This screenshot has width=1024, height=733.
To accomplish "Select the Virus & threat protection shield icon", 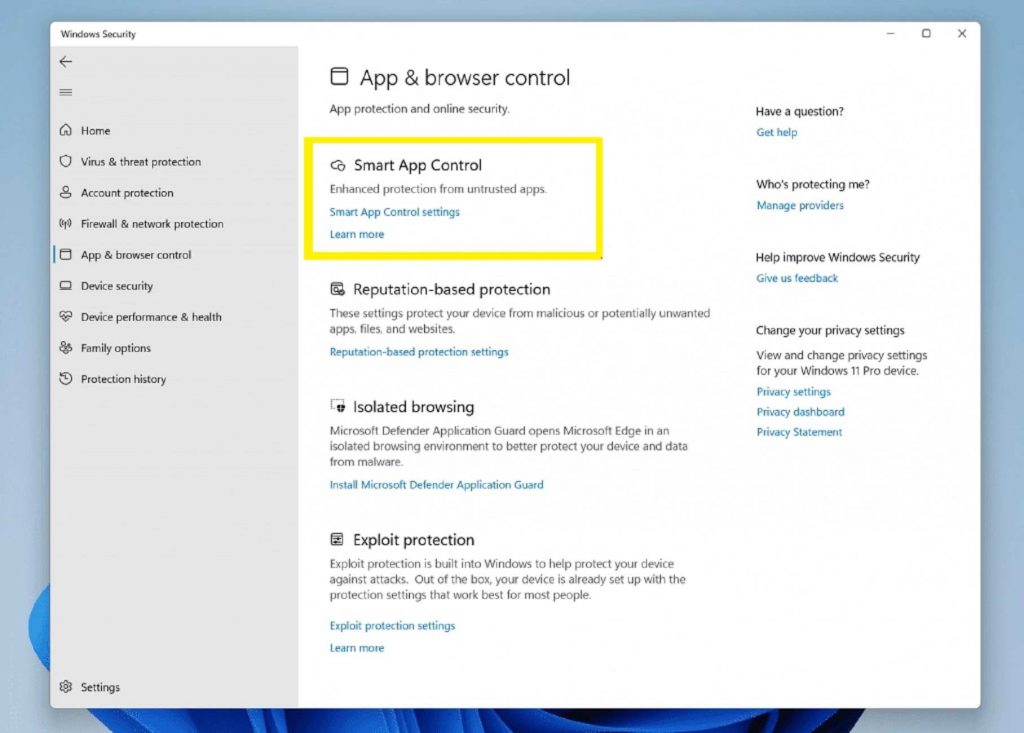I will [x=66, y=162].
